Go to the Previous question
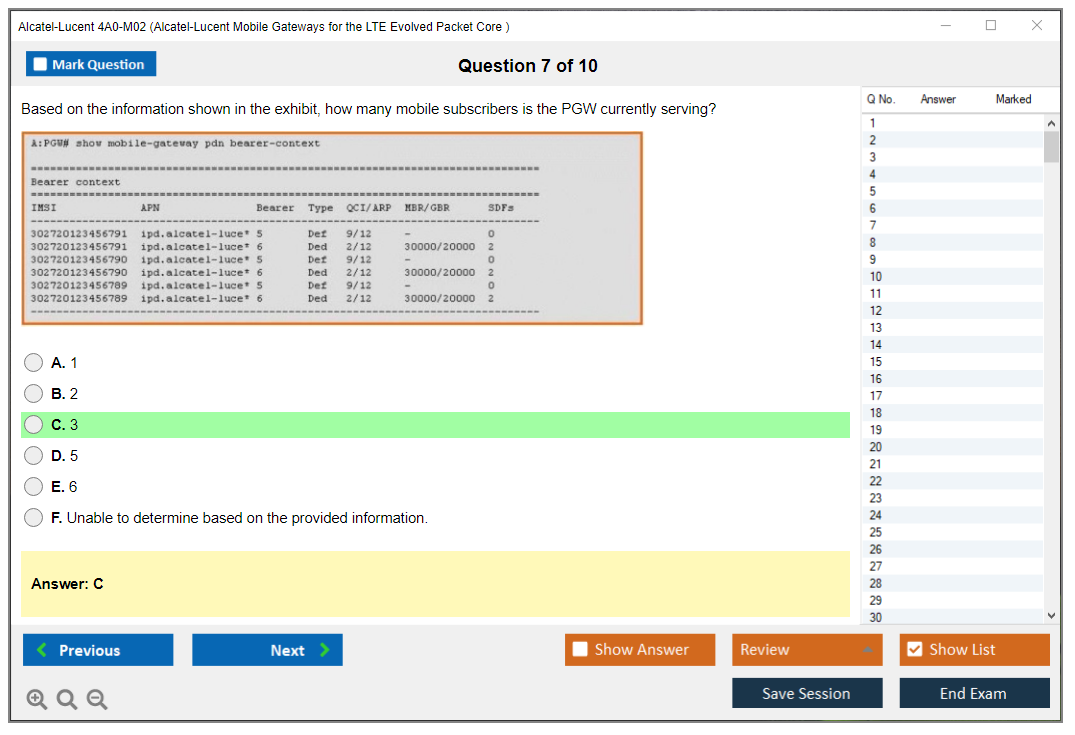The image size is (1075, 735). point(98,650)
